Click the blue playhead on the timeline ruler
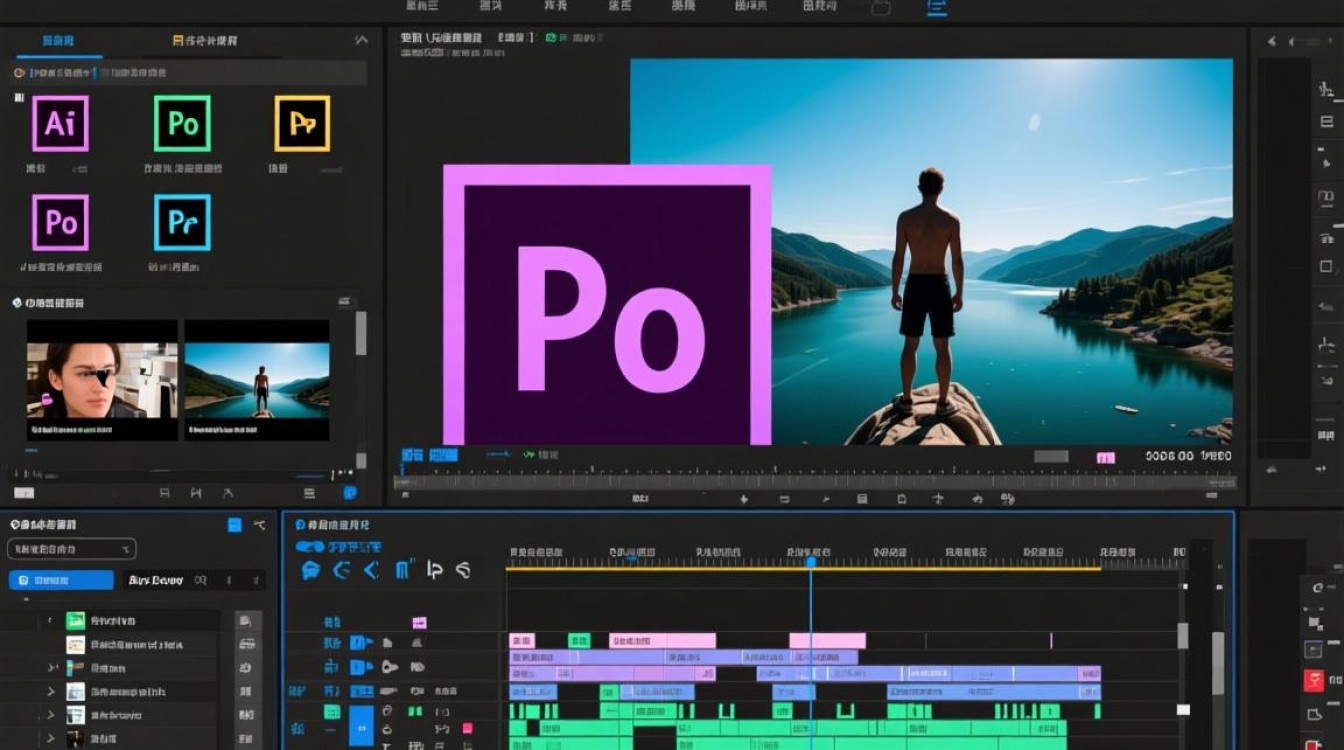This screenshot has width=1344, height=750. point(811,562)
